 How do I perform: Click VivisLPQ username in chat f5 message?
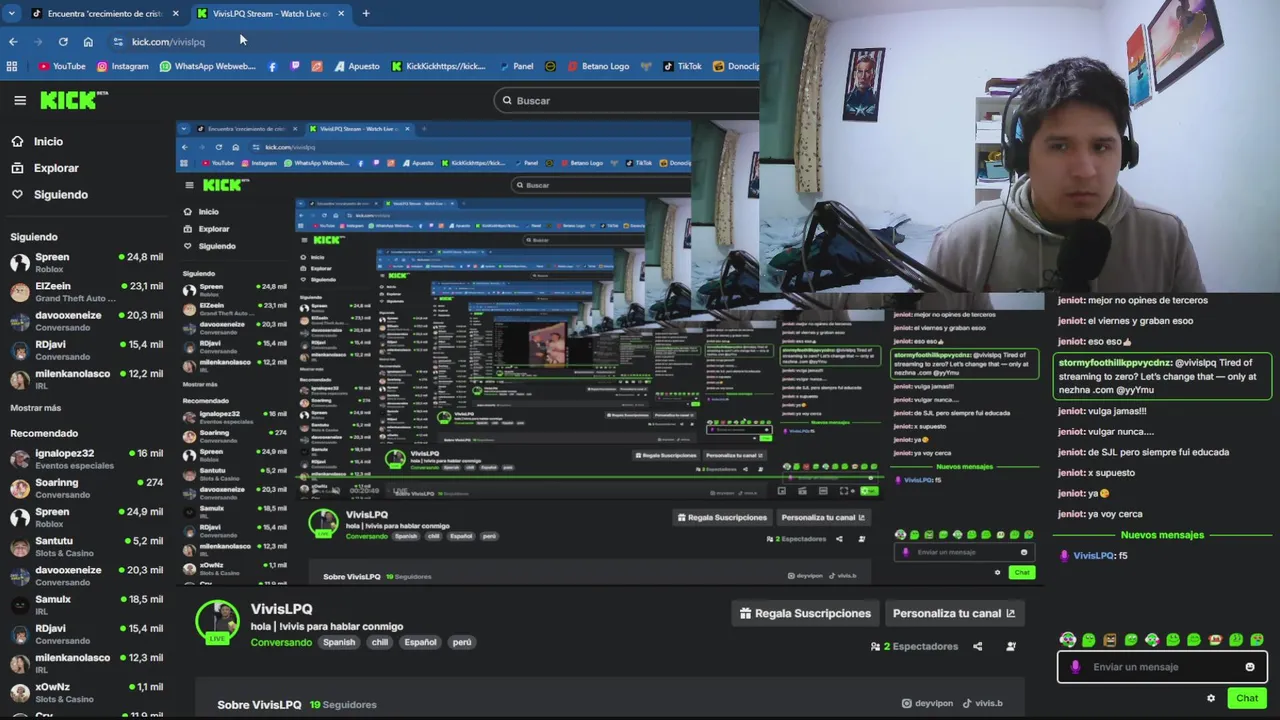[x=1094, y=556]
